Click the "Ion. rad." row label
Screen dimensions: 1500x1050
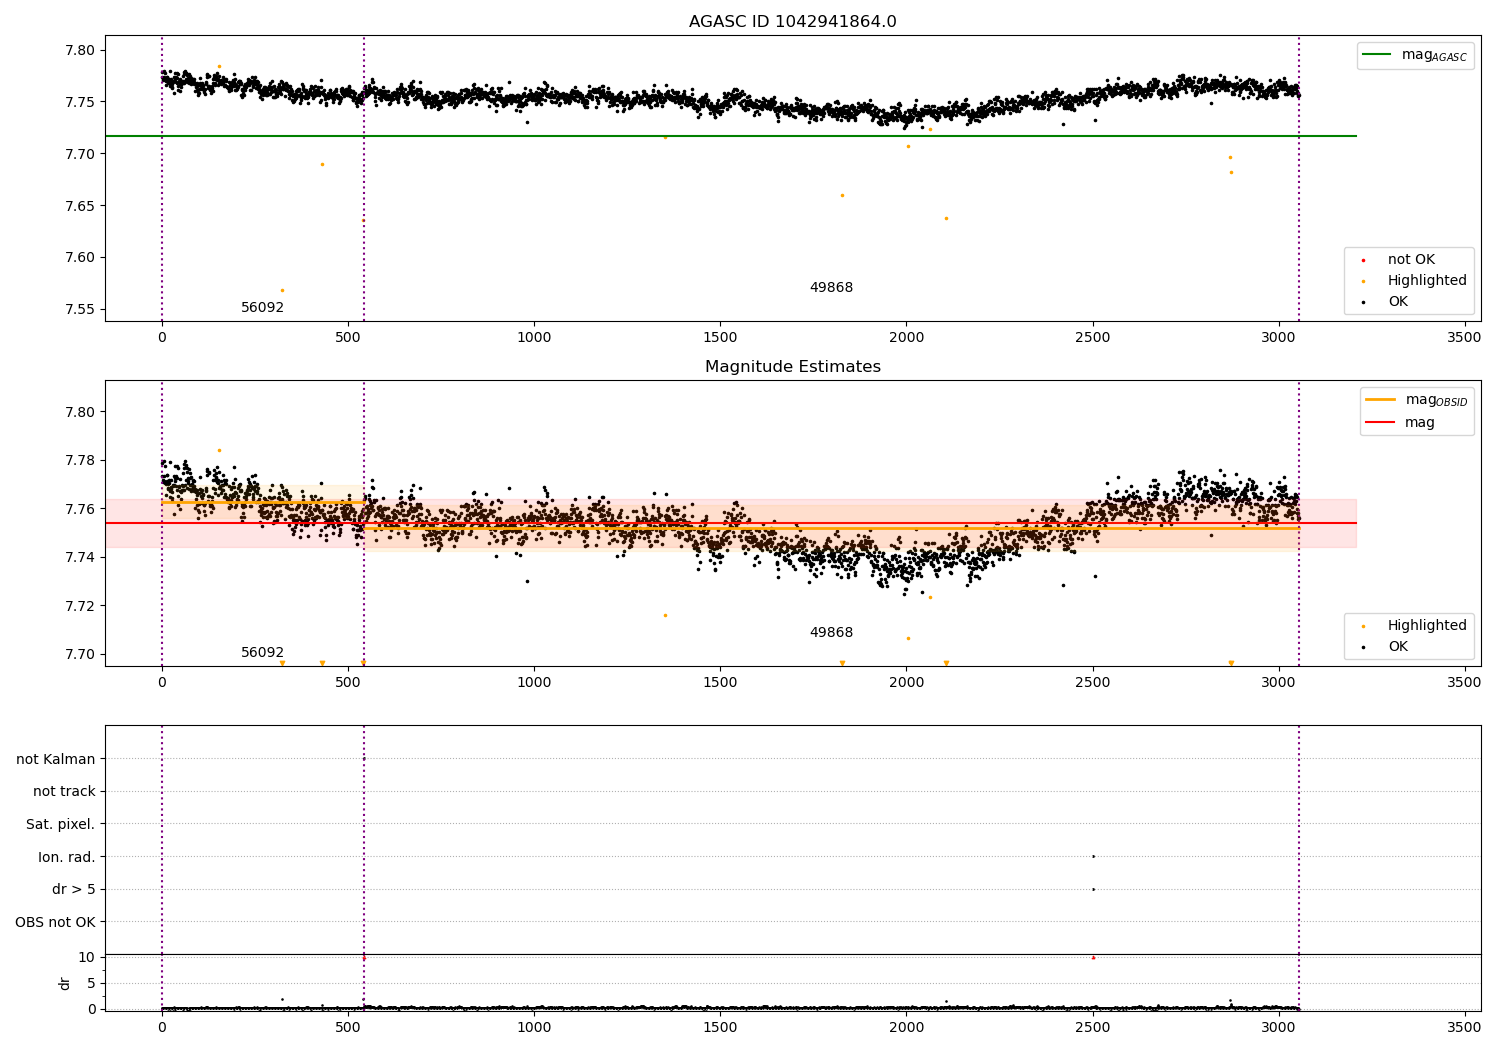[67, 857]
